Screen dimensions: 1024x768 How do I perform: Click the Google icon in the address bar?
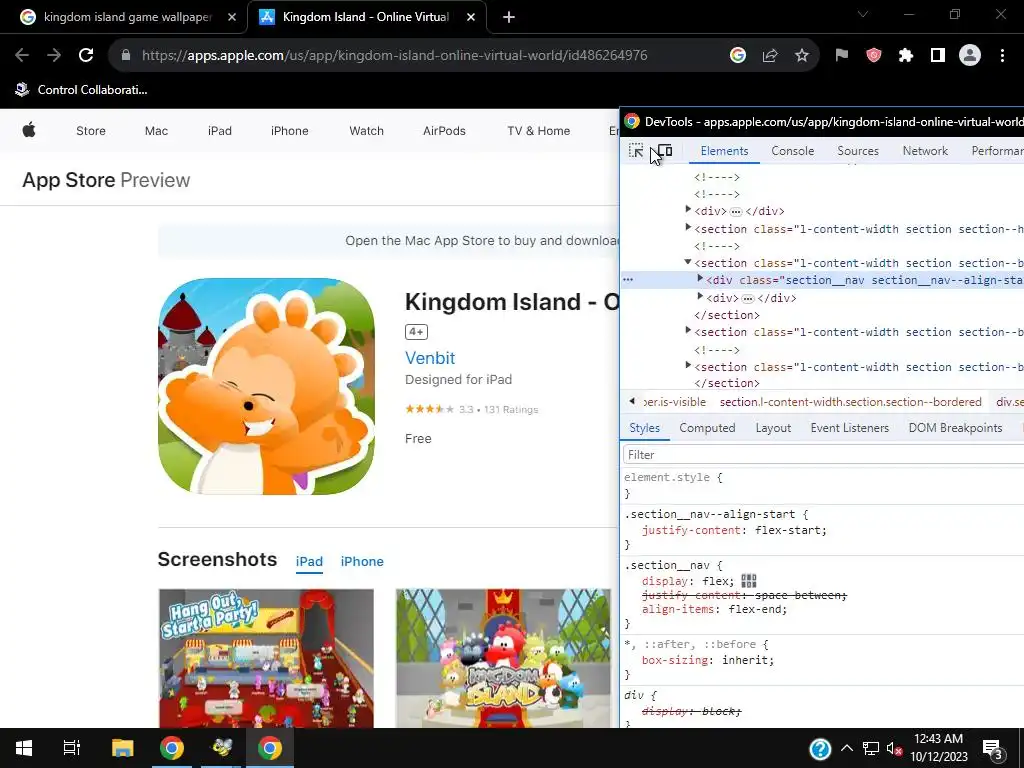(x=737, y=56)
